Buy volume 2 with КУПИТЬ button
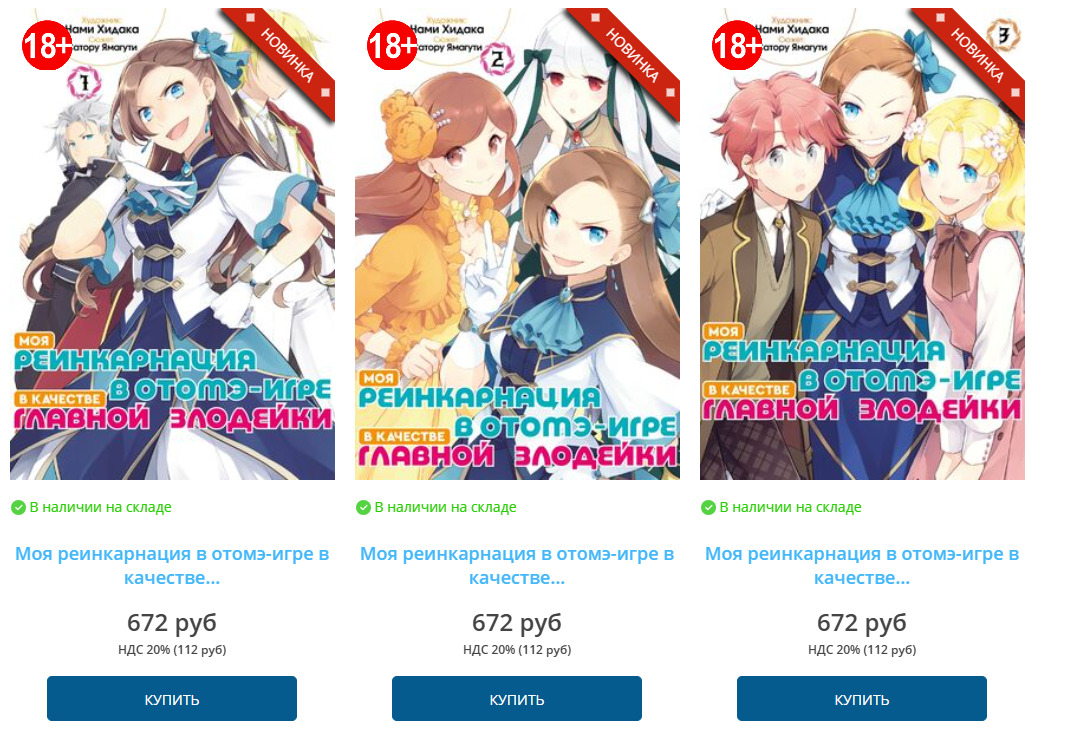Screen dimensions: 1085x745 tap(517, 699)
